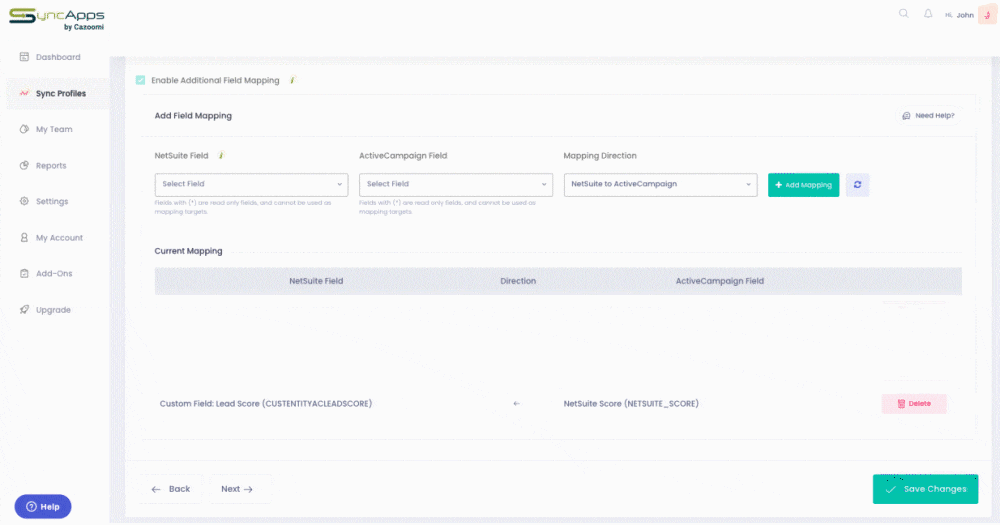Click the Add-Ons sidebar icon
Viewport: 1000px width, 525px height.
[24, 273]
